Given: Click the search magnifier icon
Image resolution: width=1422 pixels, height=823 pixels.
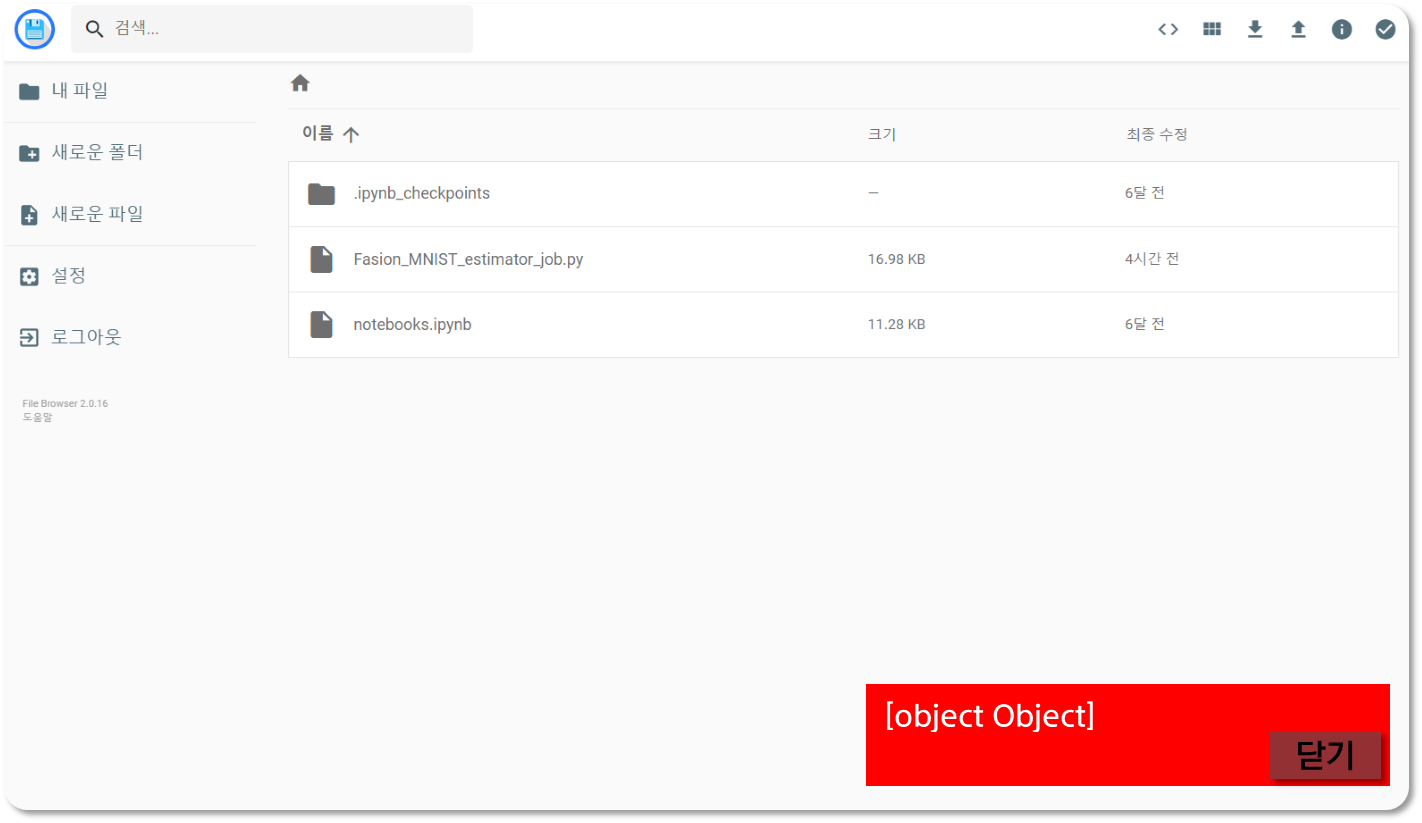Looking at the screenshot, I should (94, 29).
